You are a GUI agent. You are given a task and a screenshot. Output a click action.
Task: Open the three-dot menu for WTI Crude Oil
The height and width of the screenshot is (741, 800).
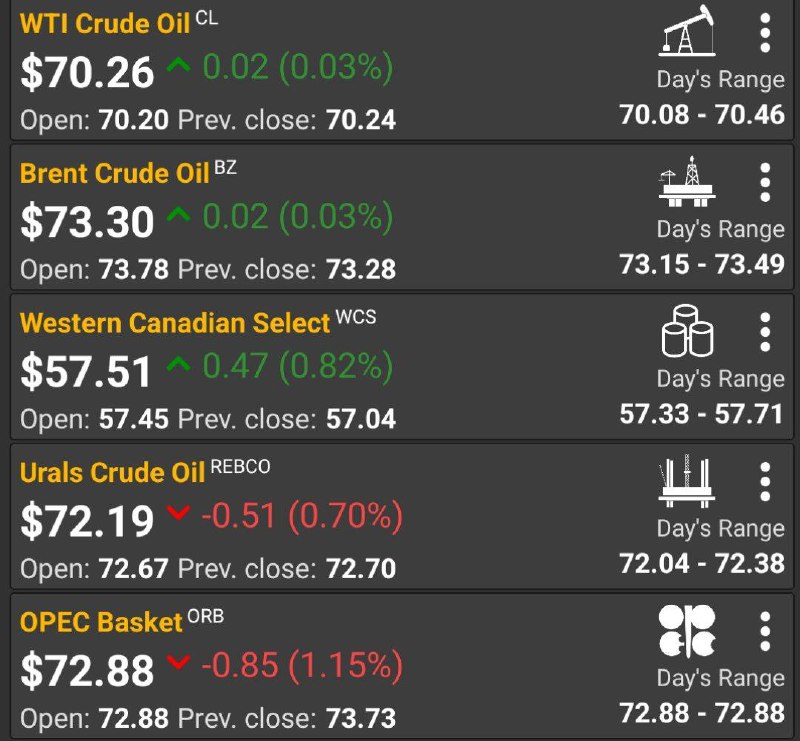[x=764, y=33]
